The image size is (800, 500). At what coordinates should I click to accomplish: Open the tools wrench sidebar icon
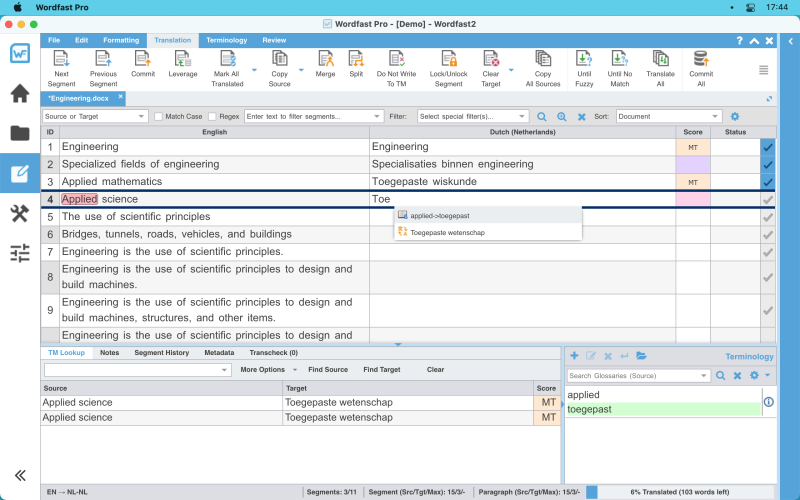coord(20,213)
